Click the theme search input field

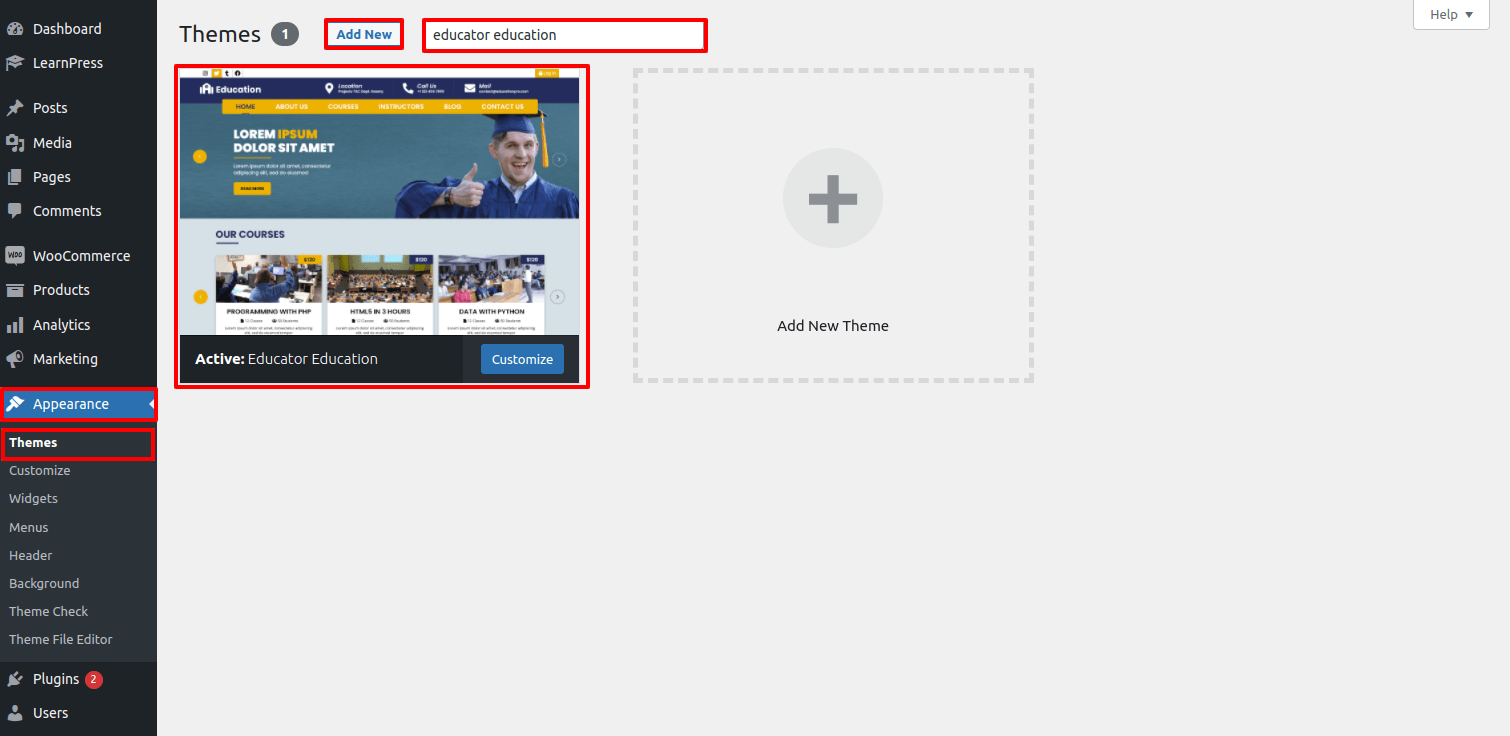pos(564,35)
